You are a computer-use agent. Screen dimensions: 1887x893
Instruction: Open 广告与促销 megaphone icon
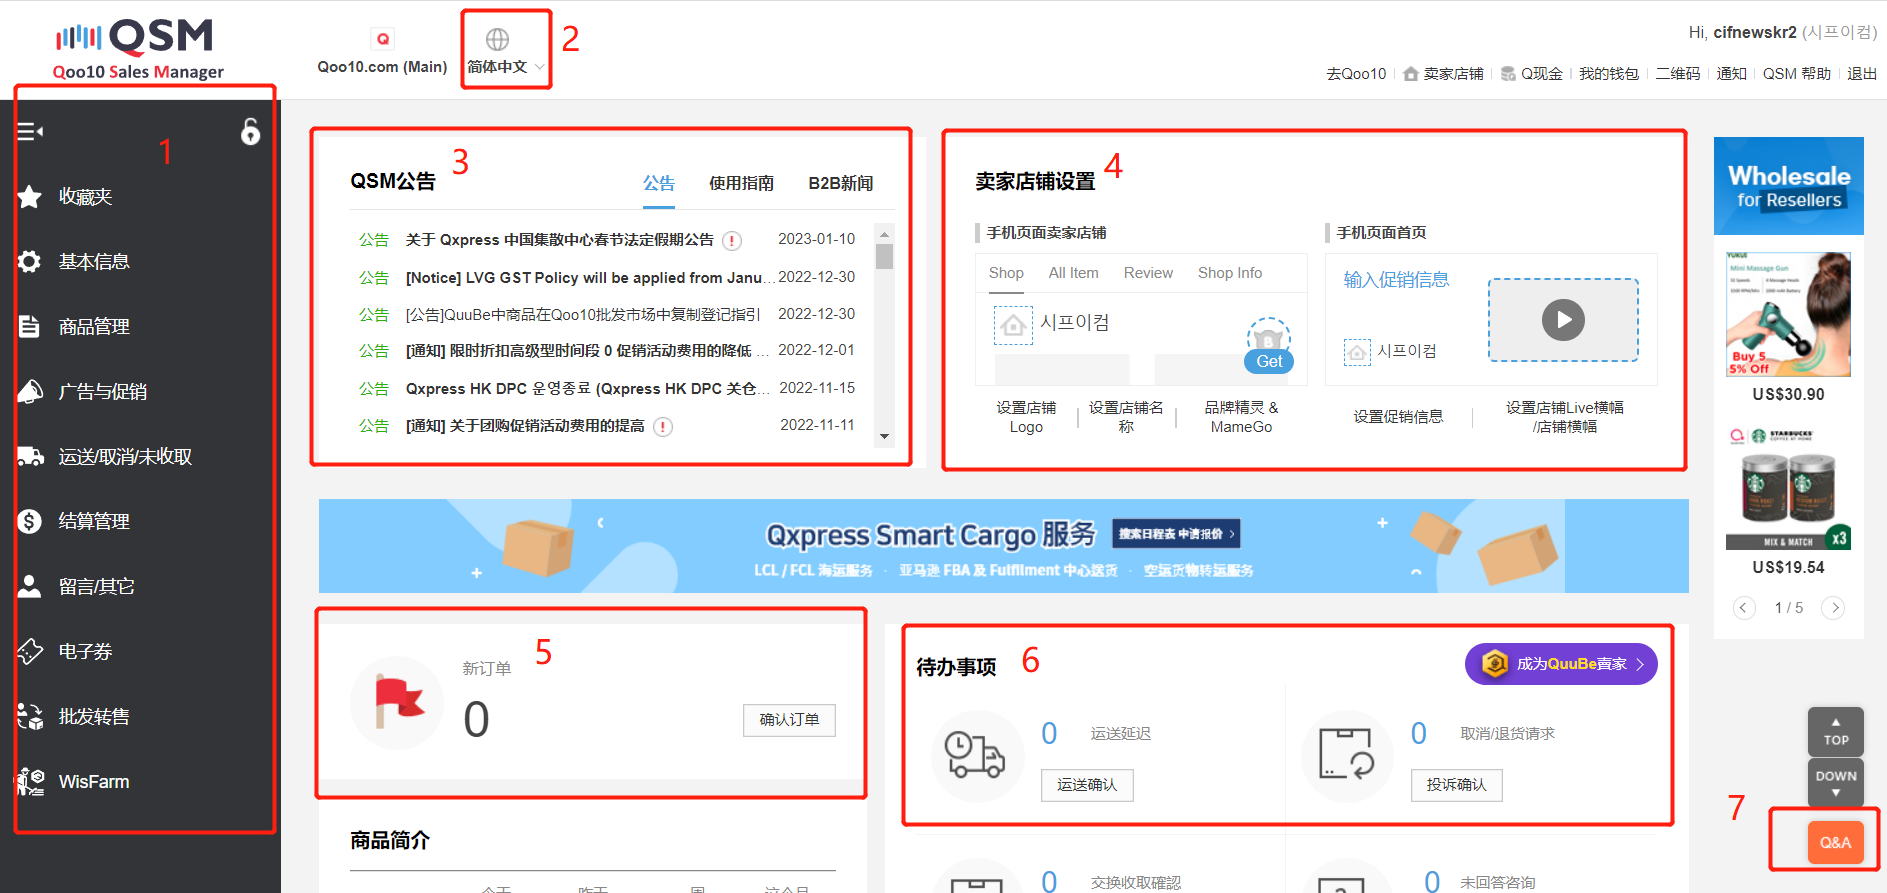pyautogui.click(x=30, y=392)
